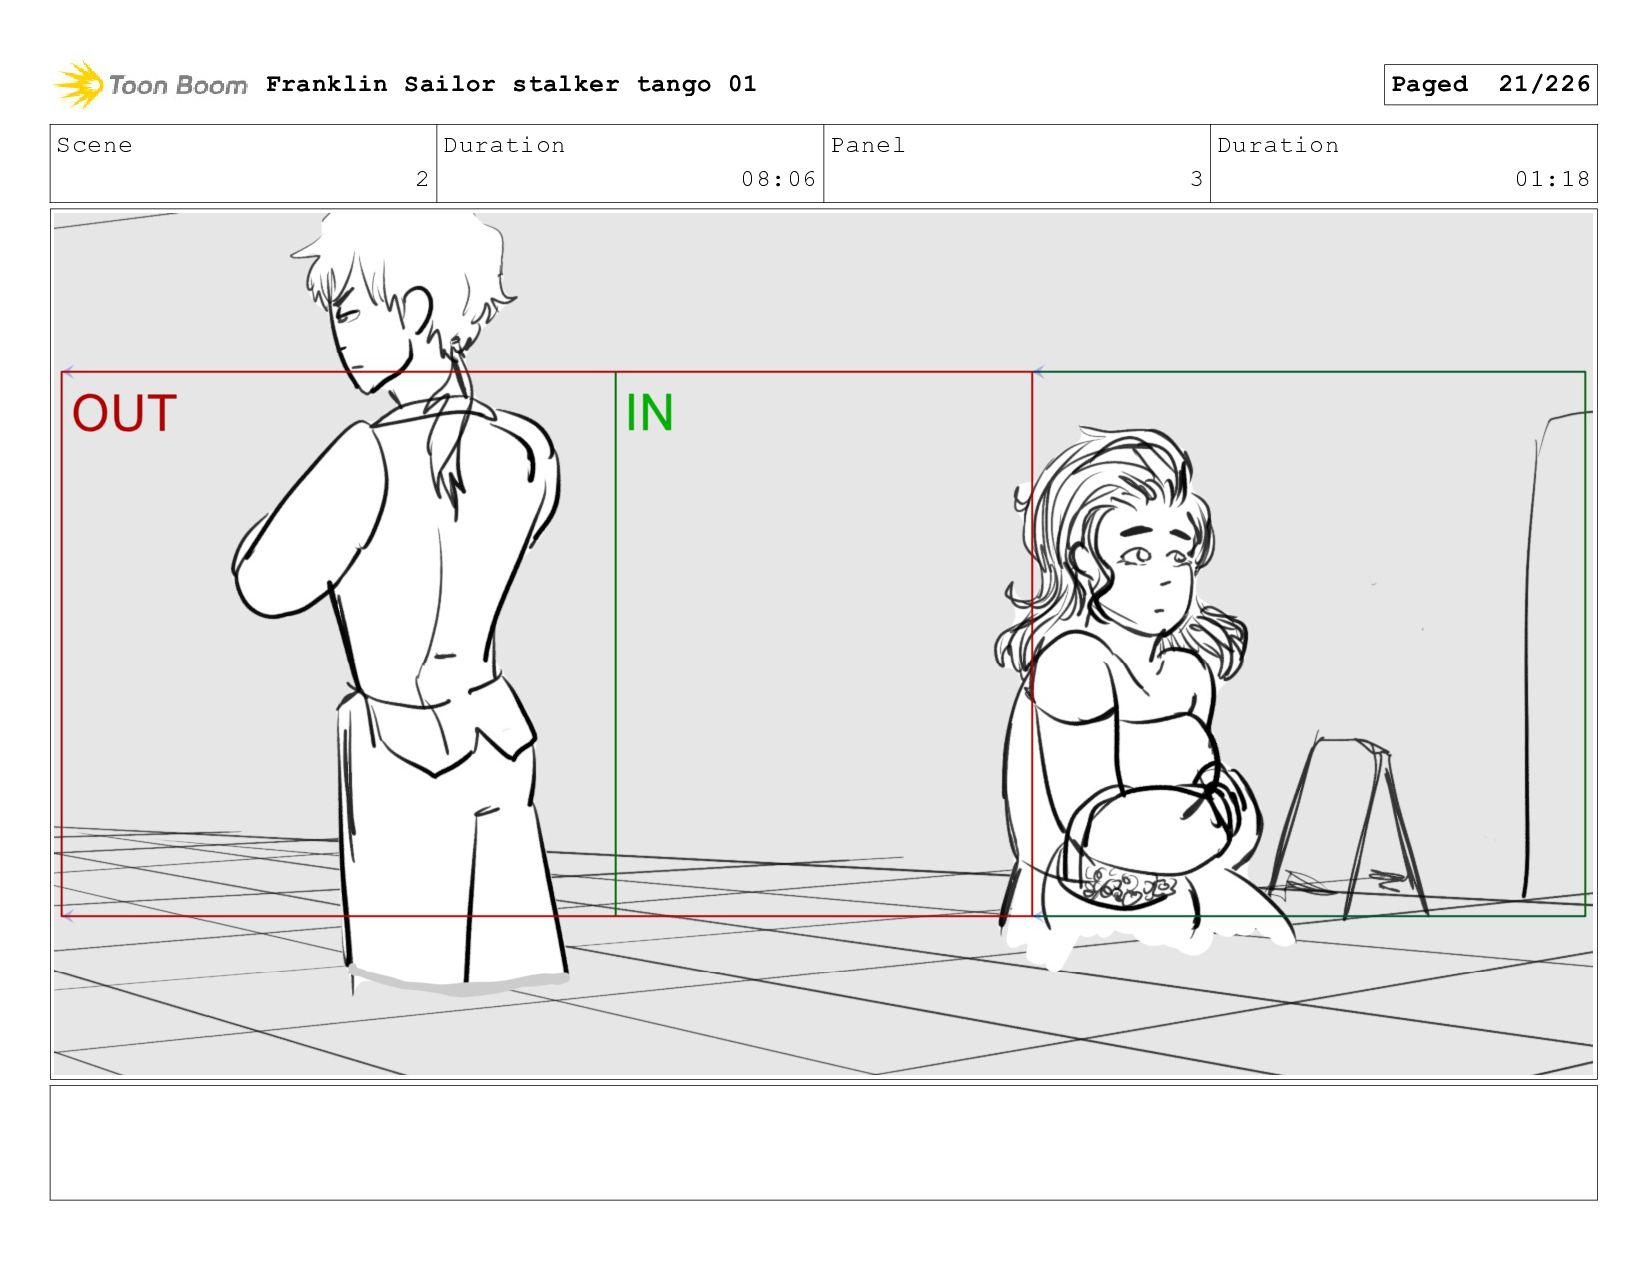Click the green 'IN' camera frame label
Screen dimensions: 1650x1275
(x=649, y=412)
